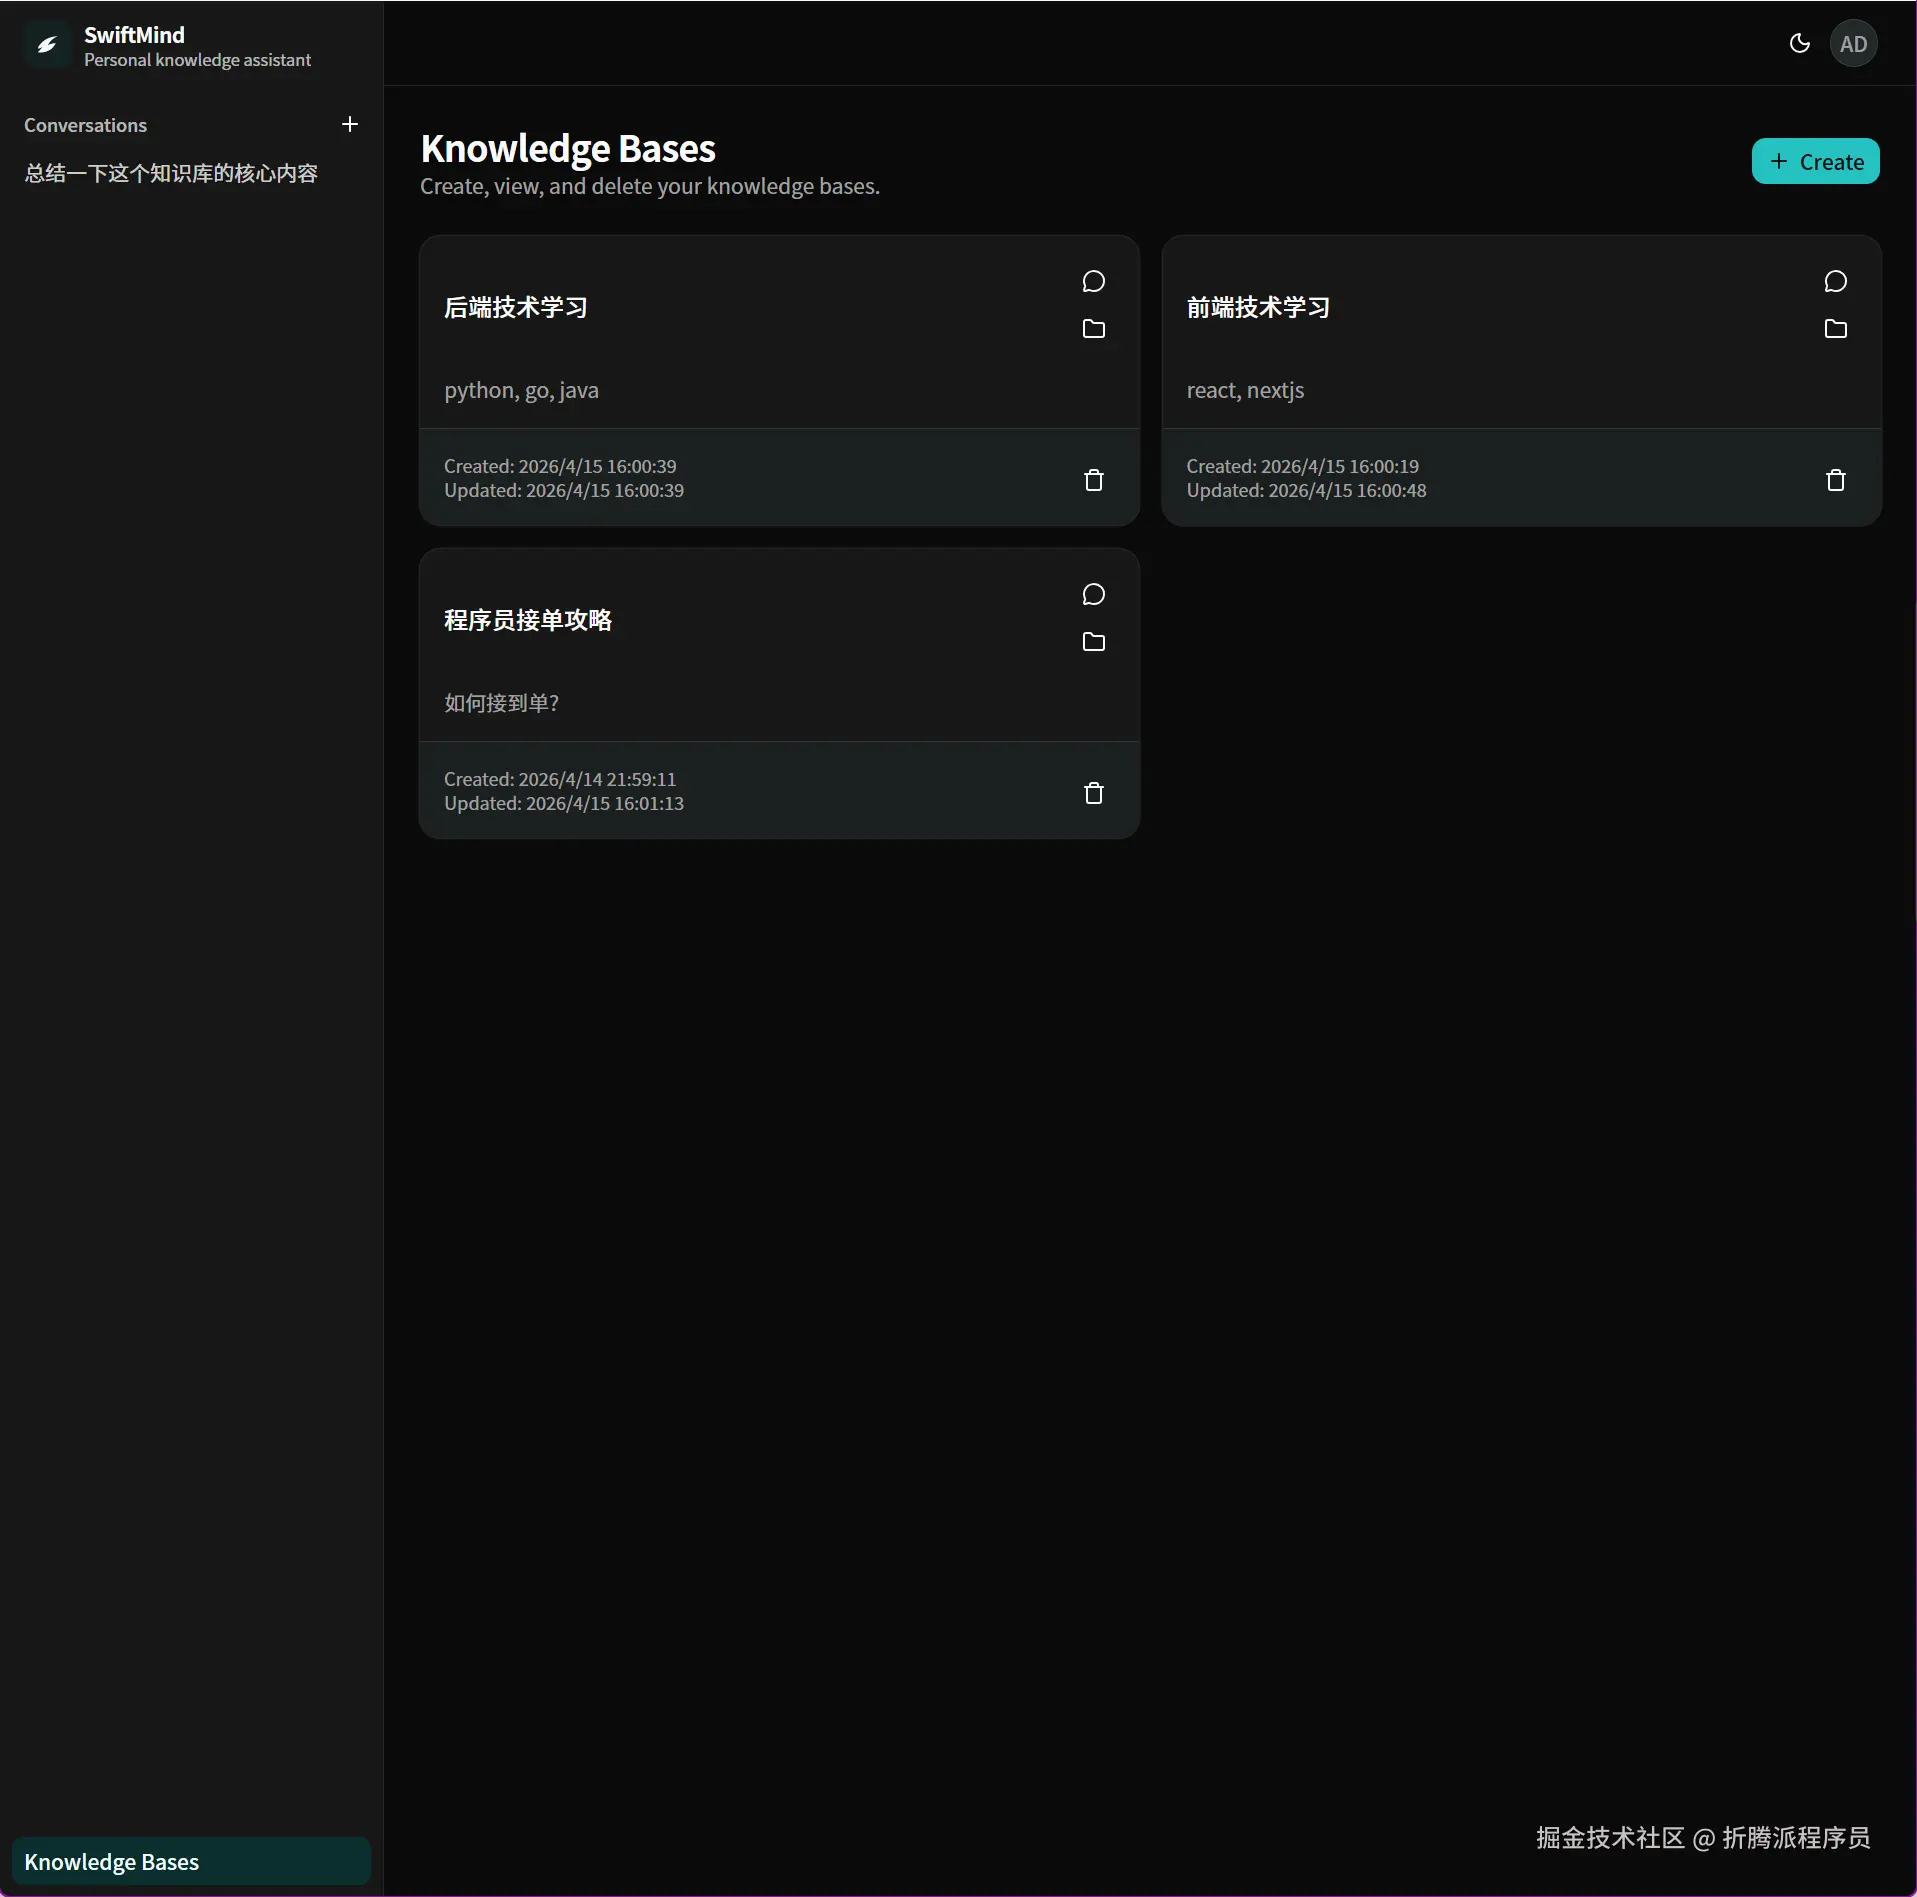
Task: Click the Knowledge Bases page heading
Action: click(x=568, y=148)
